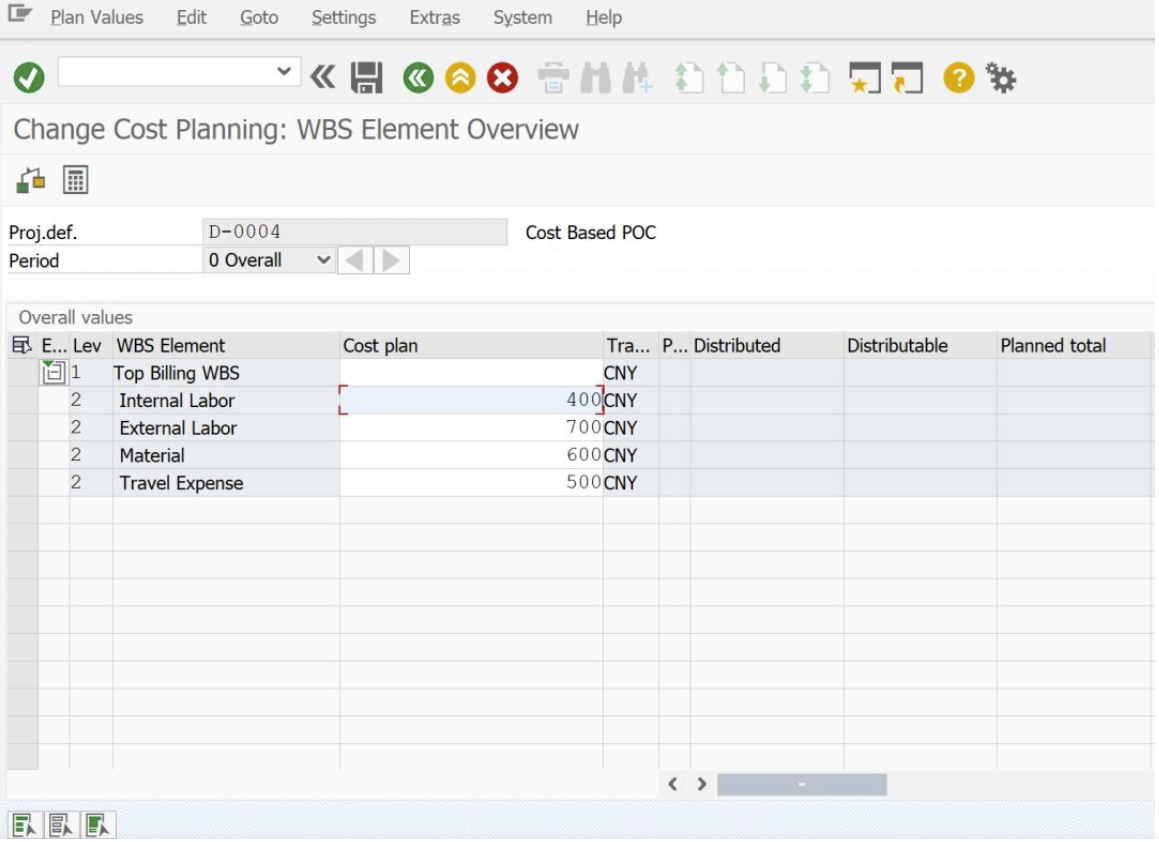Click the CNY currency cell for Material
Screen dimensions: 1159x842
(631, 455)
